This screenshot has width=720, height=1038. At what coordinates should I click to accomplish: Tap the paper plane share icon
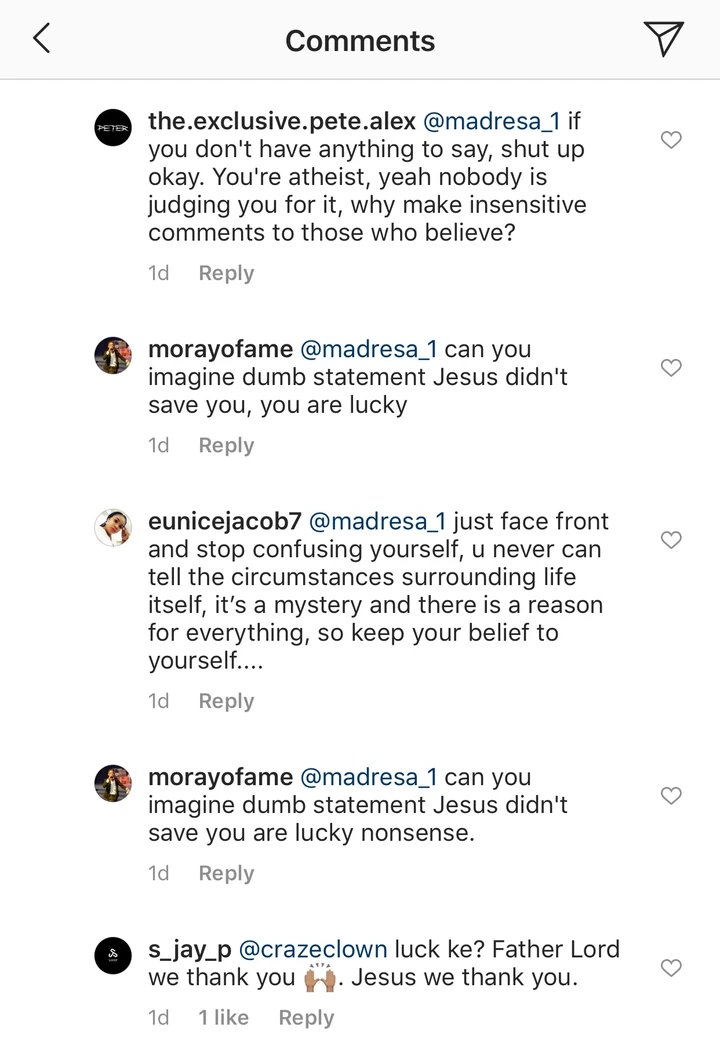point(663,40)
